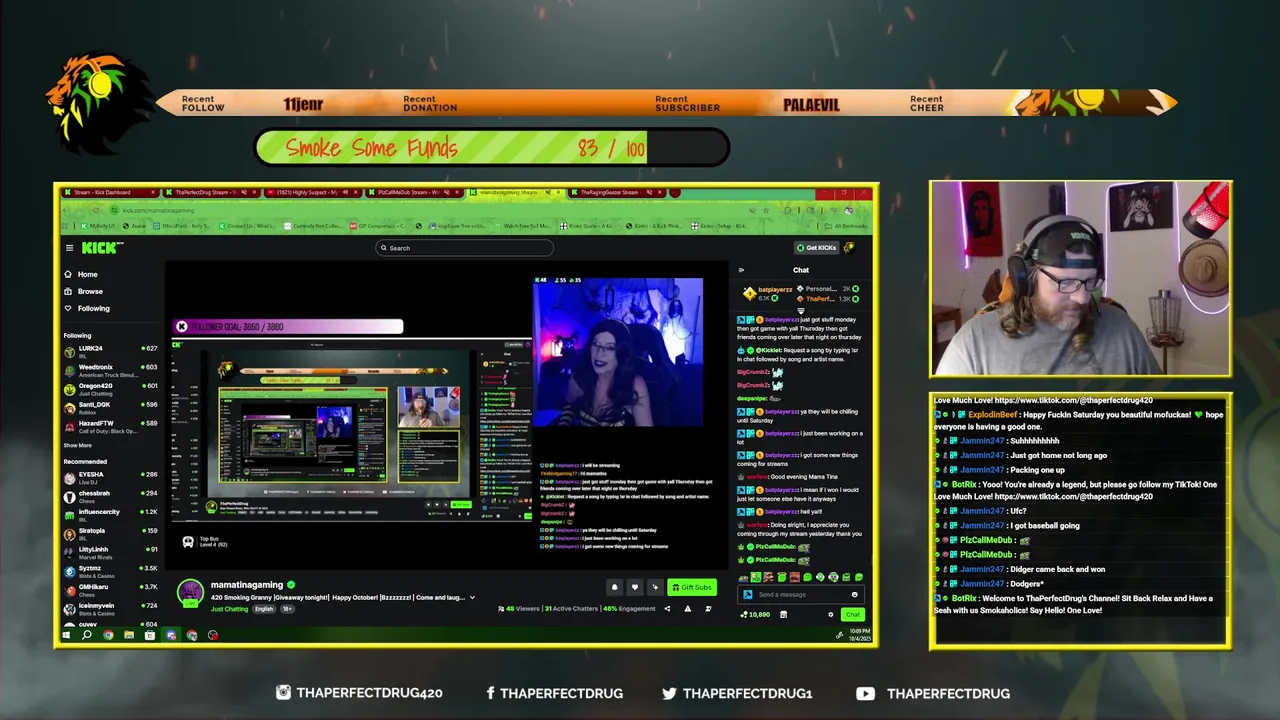The height and width of the screenshot is (720, 1280).
Task: Toggle mute on Highly Suspect tab
Action: 346,192
